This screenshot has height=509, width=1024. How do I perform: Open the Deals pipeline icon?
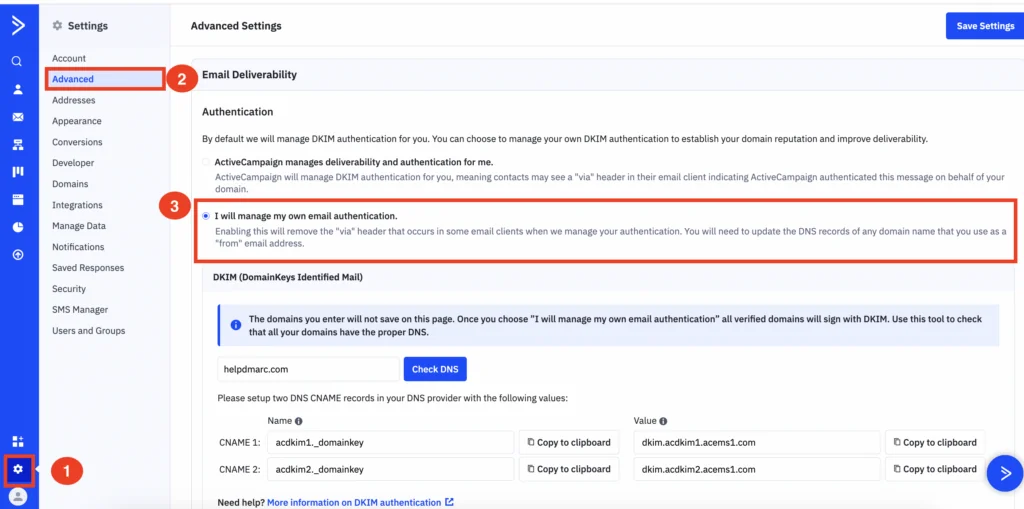pos(18,172)
